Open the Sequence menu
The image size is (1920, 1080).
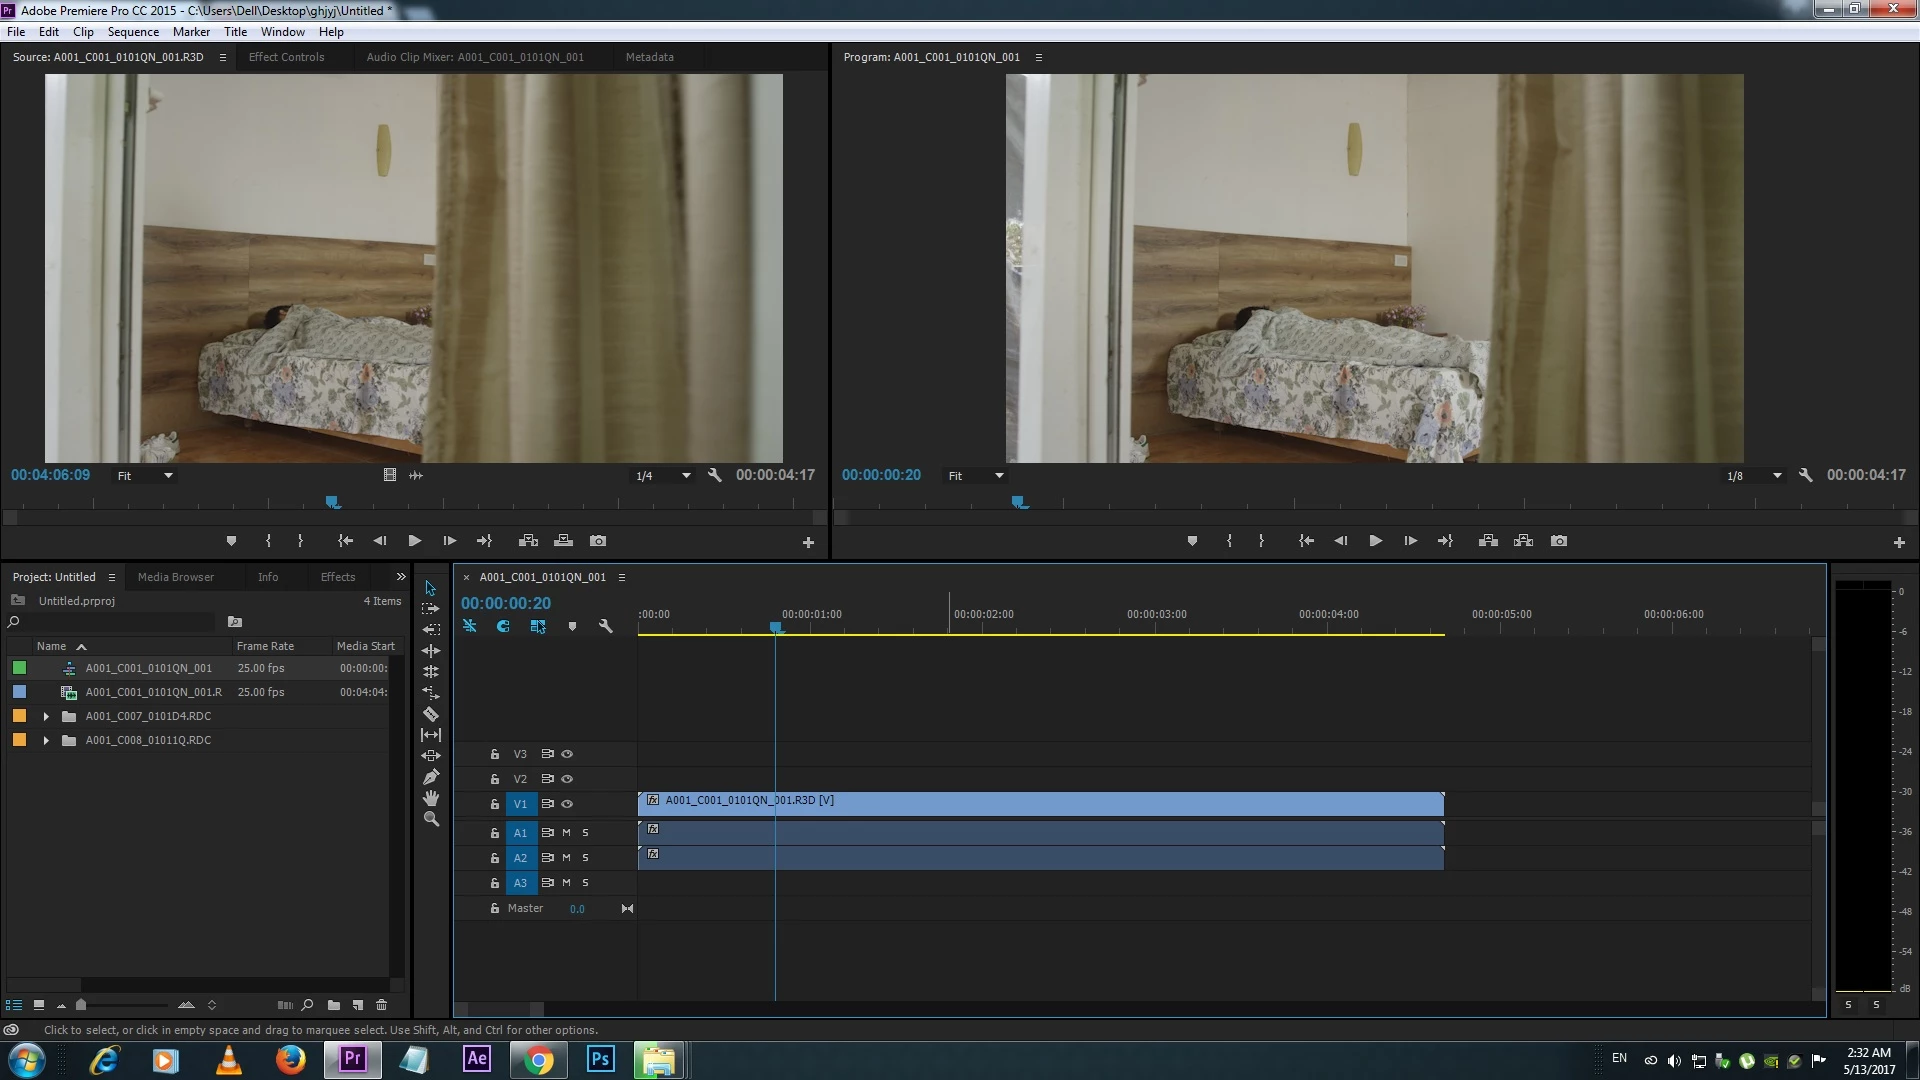click(133, 32)
